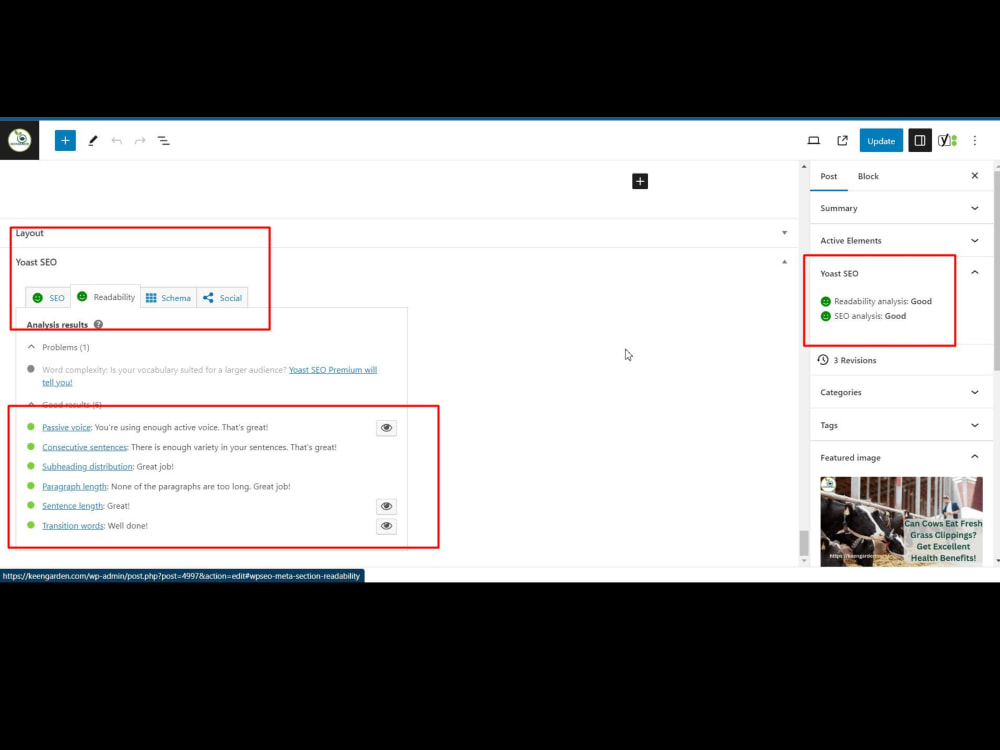The width and height of the screenshot is (1000, 750).
Task: Open the Document overview list icon
Action: (163, 140)
